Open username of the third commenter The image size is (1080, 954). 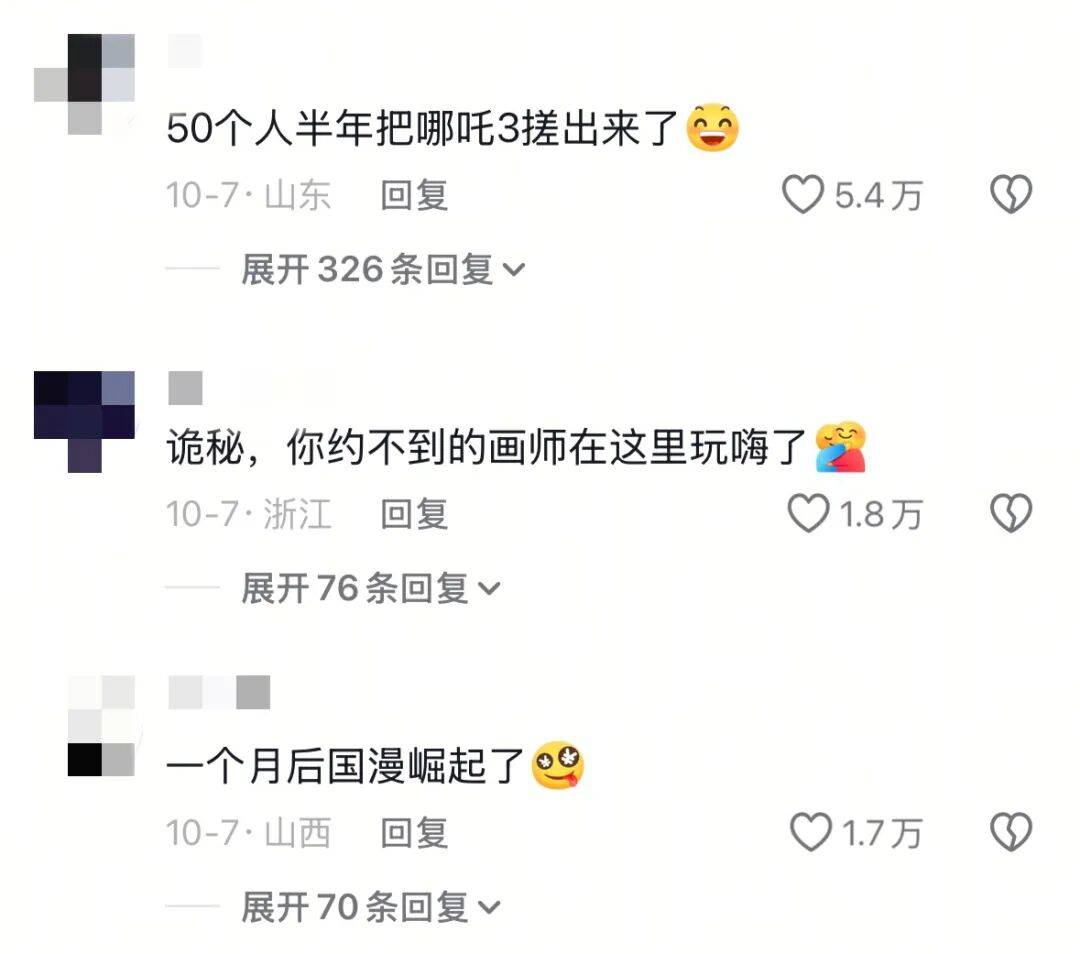click(x=219, y=692)
